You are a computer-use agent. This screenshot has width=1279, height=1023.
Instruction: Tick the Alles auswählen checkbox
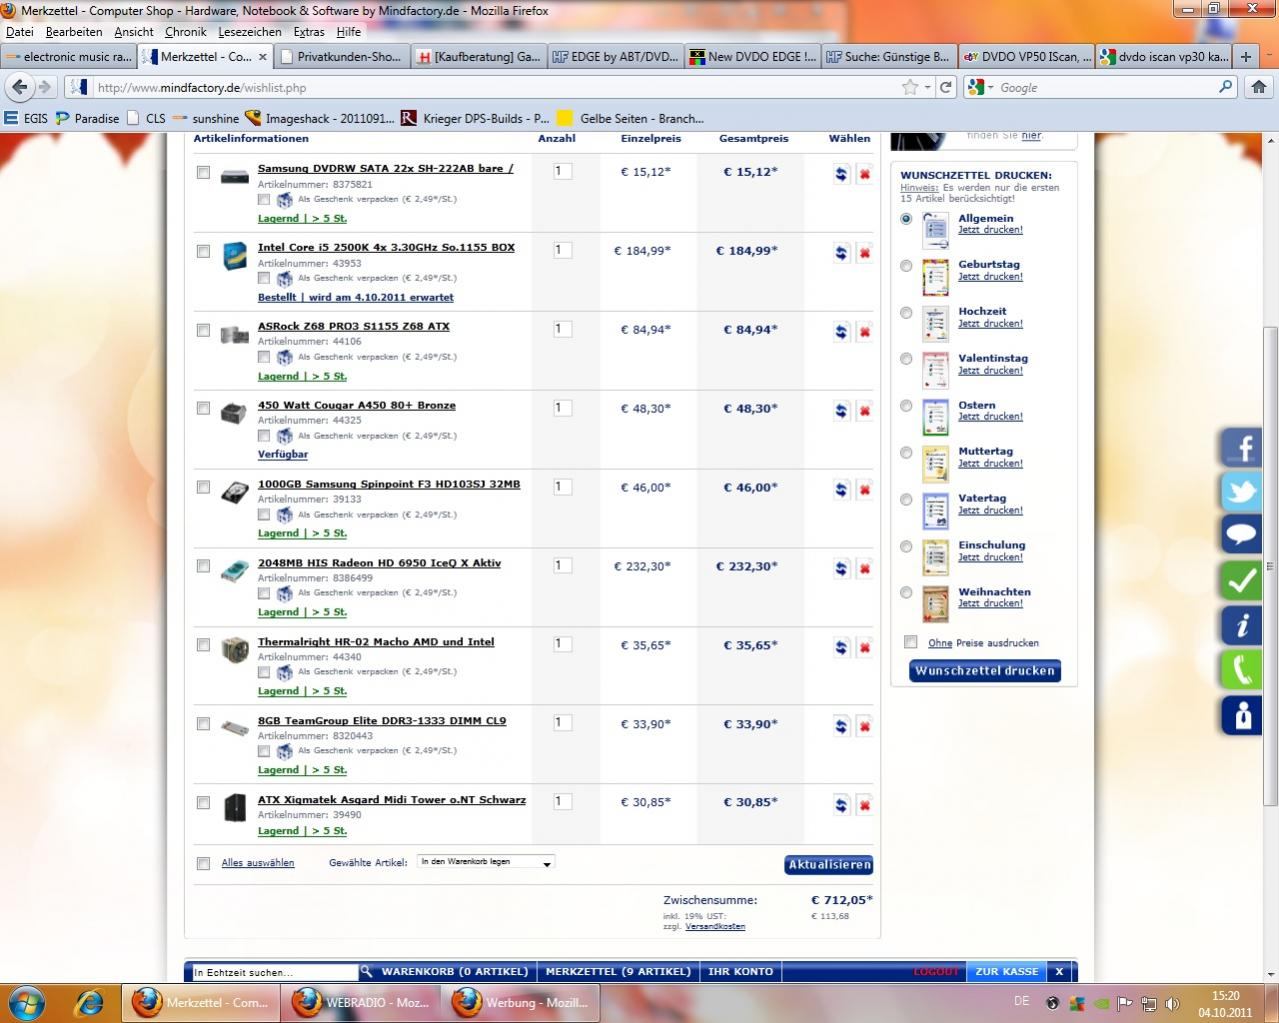(203, 864)
